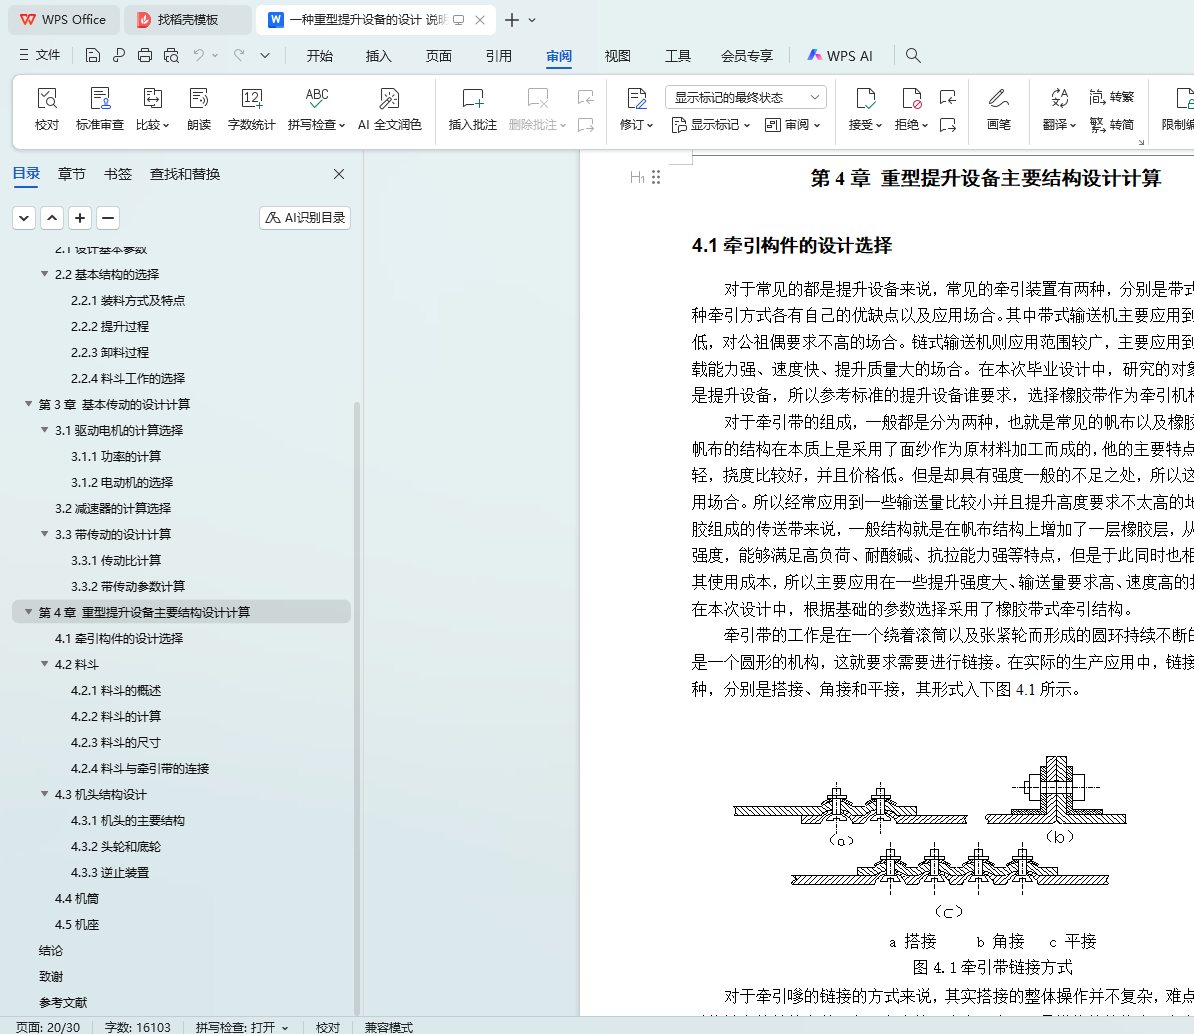Jump to 4.1 牵引构件的设计选择 in outline
Screen dimensions: 1194x1034
point(119,638)
